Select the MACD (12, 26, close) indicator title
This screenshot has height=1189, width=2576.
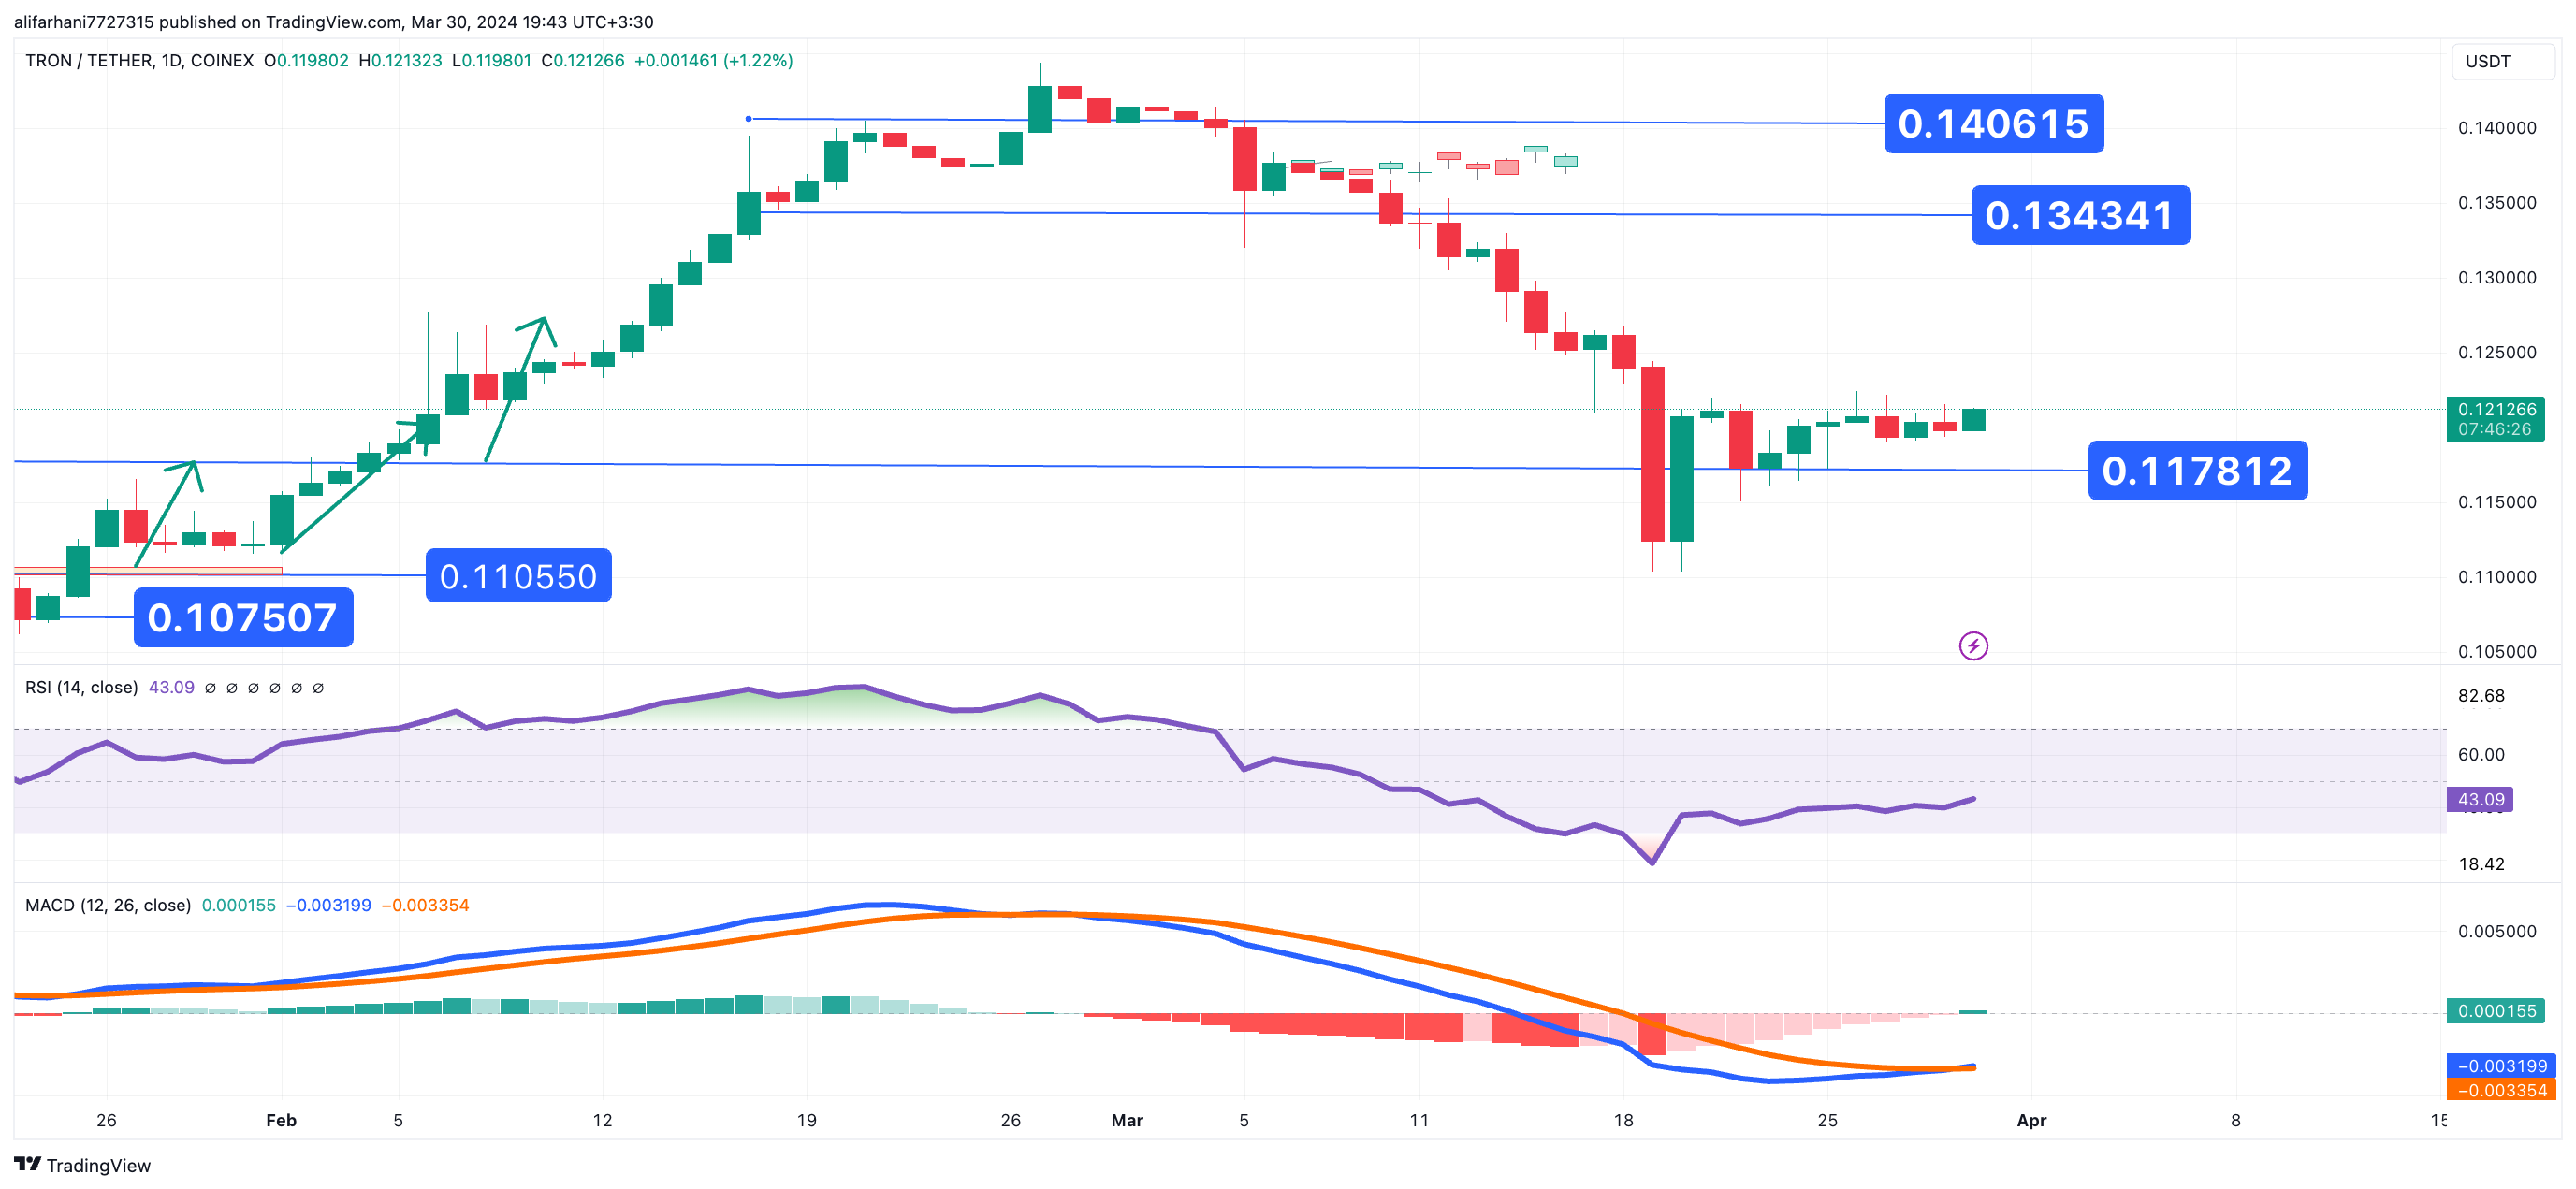(x=108, y=905)
